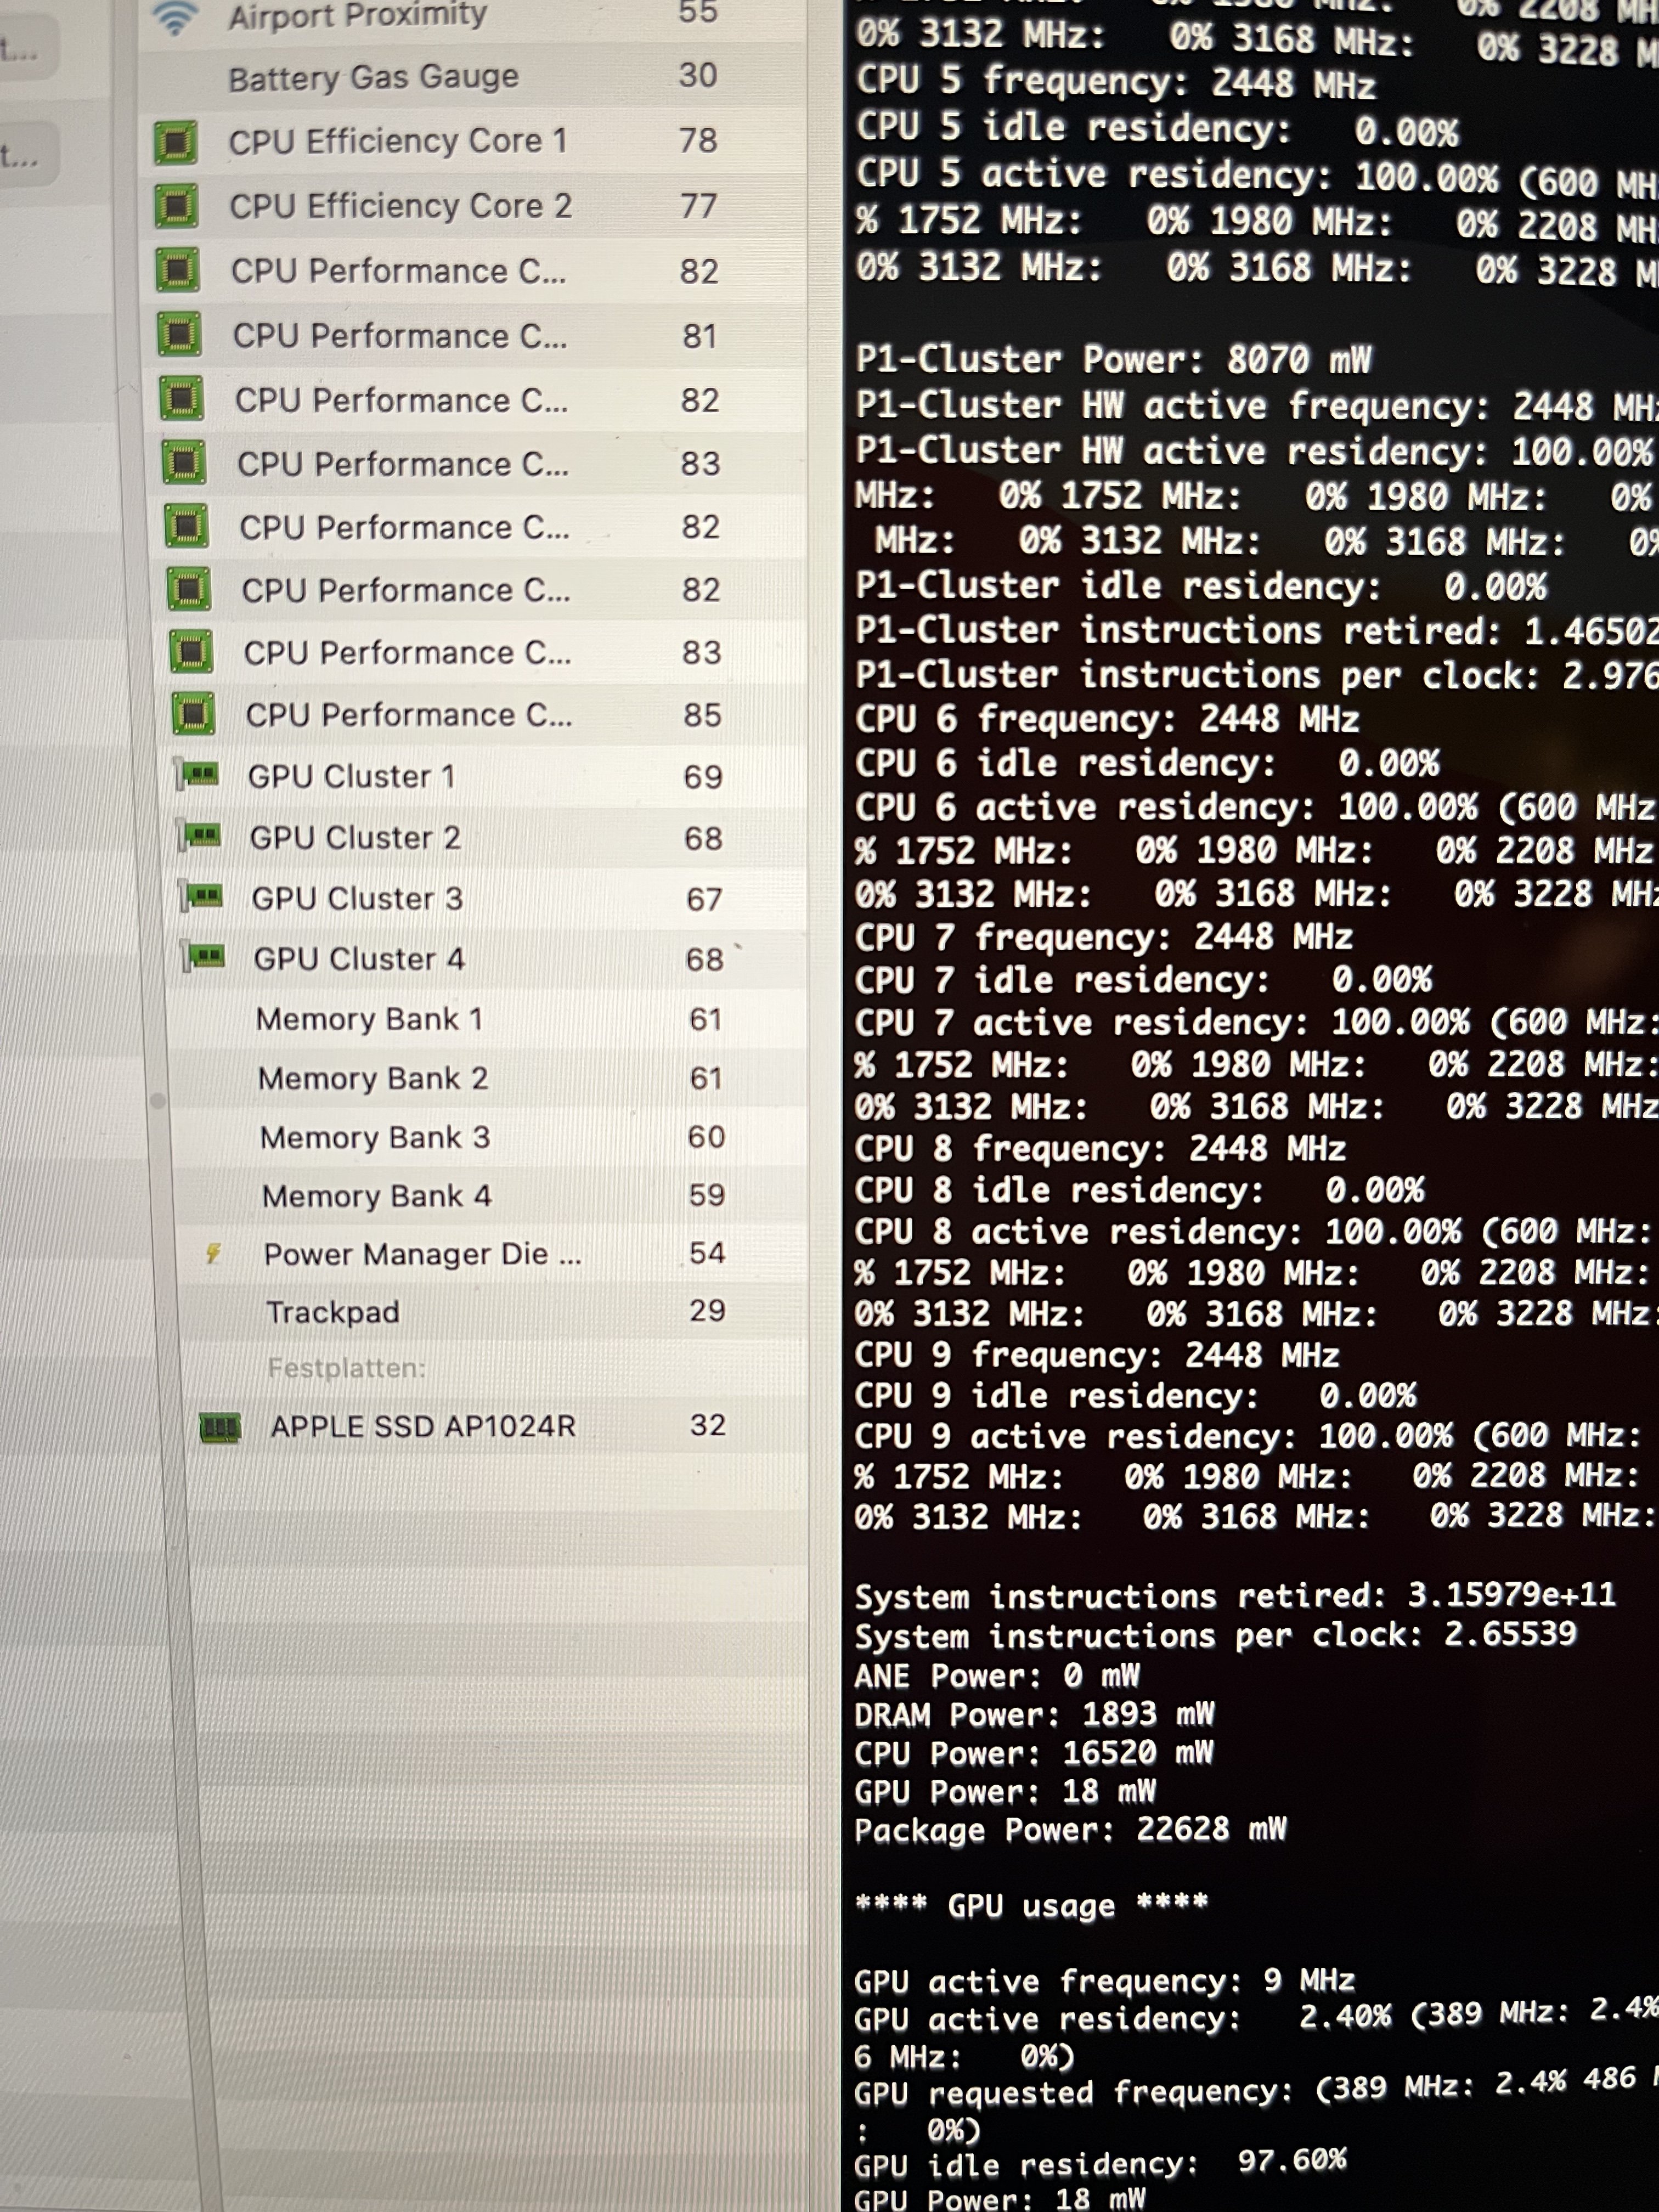Click the GPU Cluster 1 card icon
This screenshot has width=1659, height=2212.
tap(199, 775)
